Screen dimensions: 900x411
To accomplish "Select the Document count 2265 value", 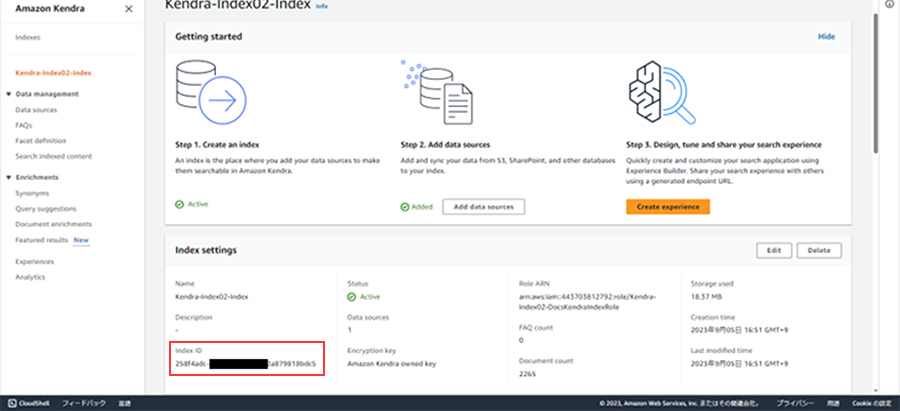I will (x=525, y=374).
